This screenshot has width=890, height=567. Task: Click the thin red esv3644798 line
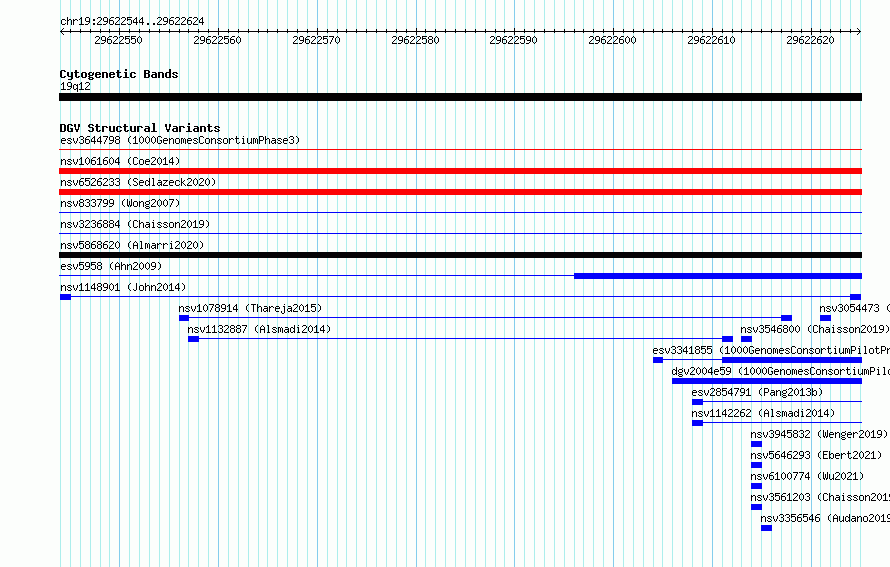click(460, 150)
